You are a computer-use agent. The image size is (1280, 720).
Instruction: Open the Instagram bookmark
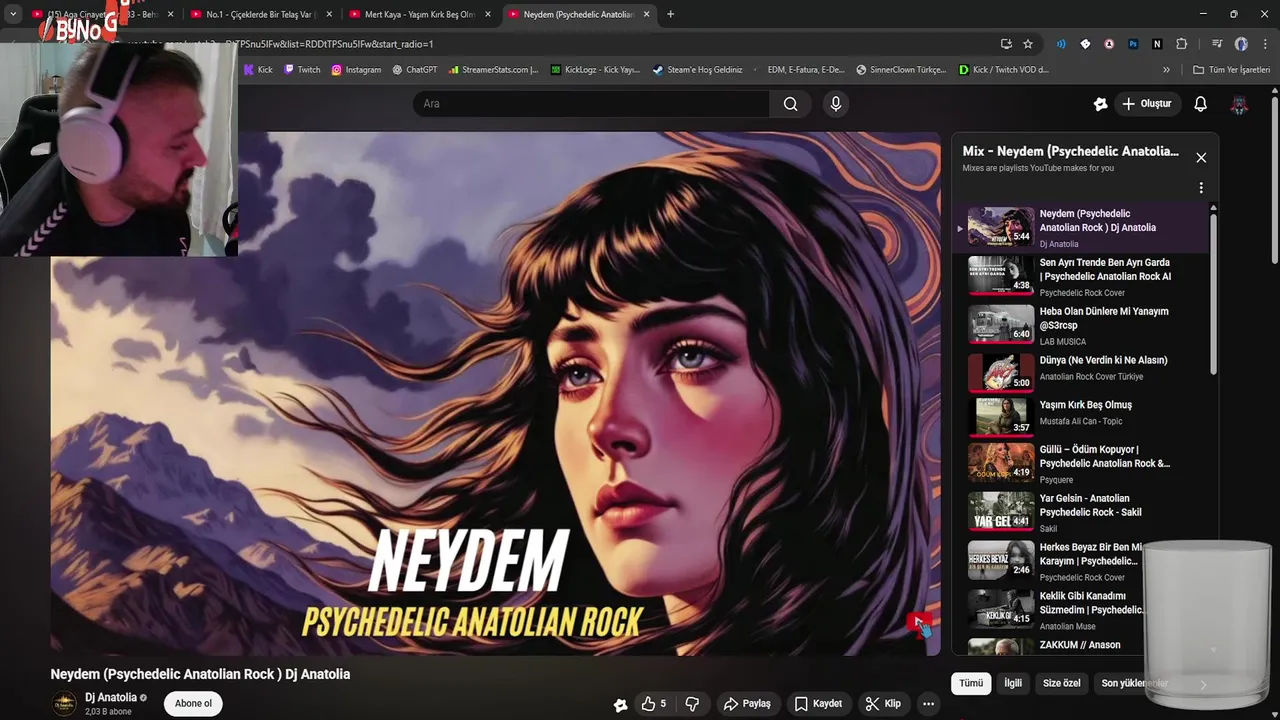(x=356, y=70)
